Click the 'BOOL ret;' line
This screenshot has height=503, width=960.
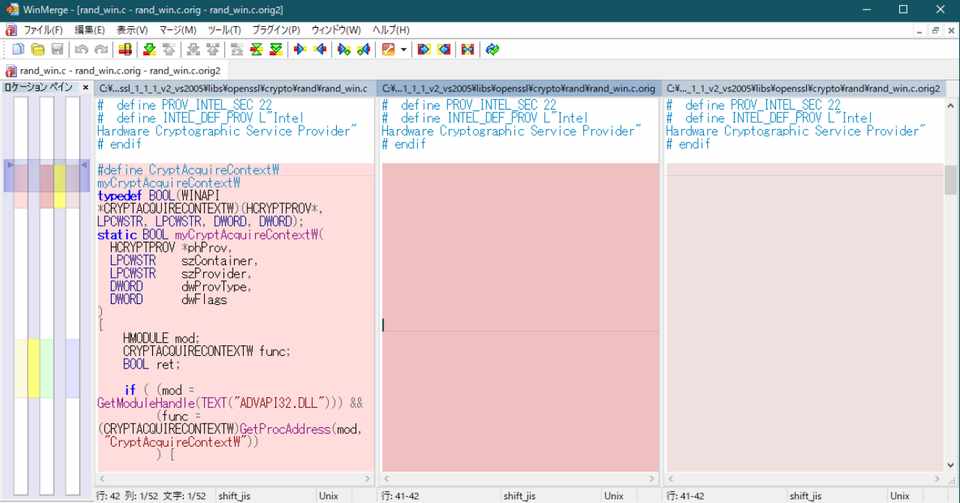click(151, 364)
